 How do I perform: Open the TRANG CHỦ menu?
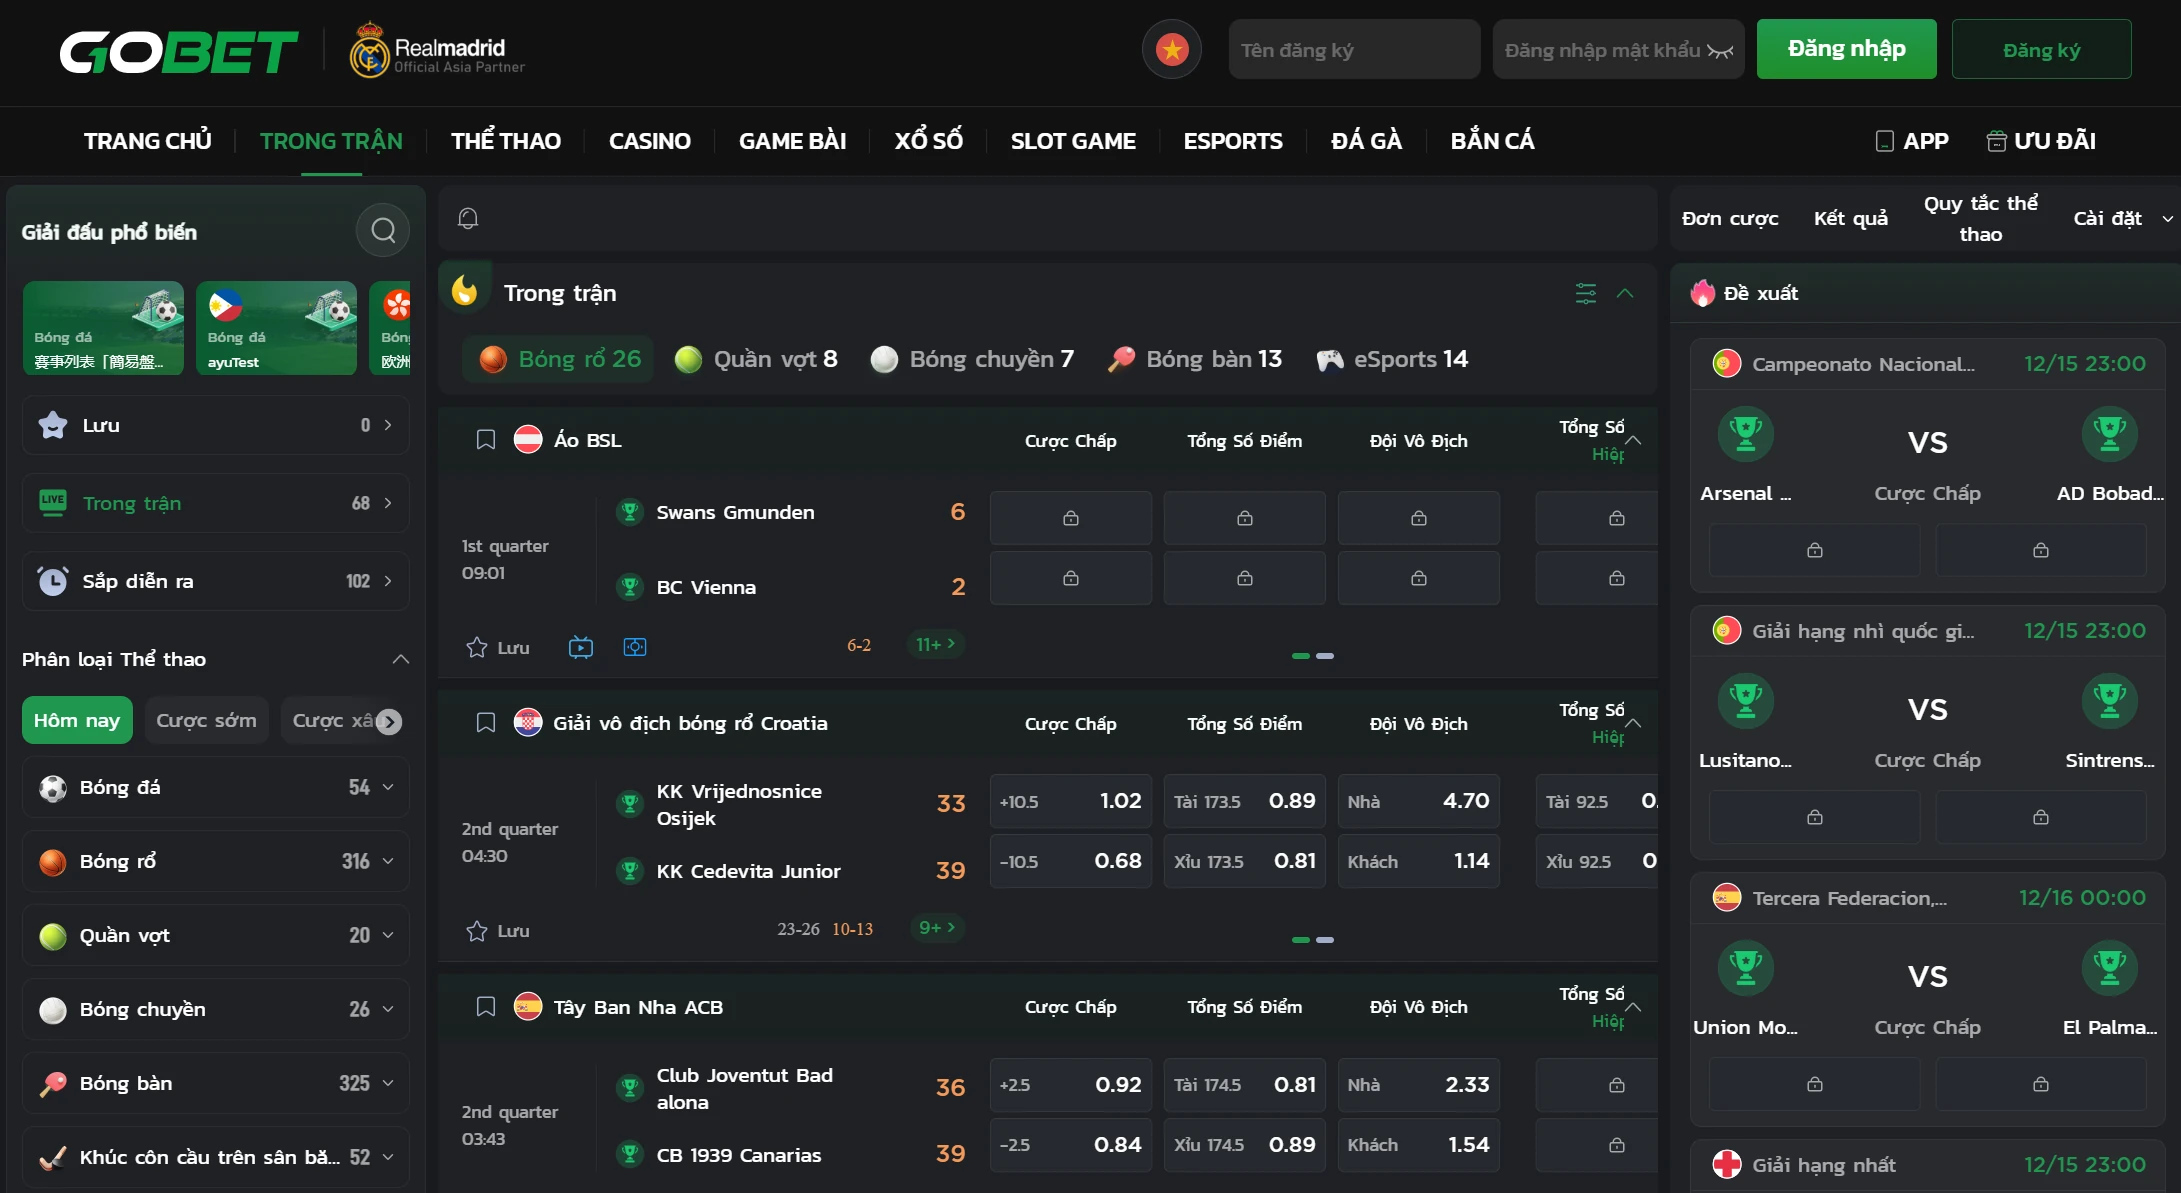tap(147, 141)
